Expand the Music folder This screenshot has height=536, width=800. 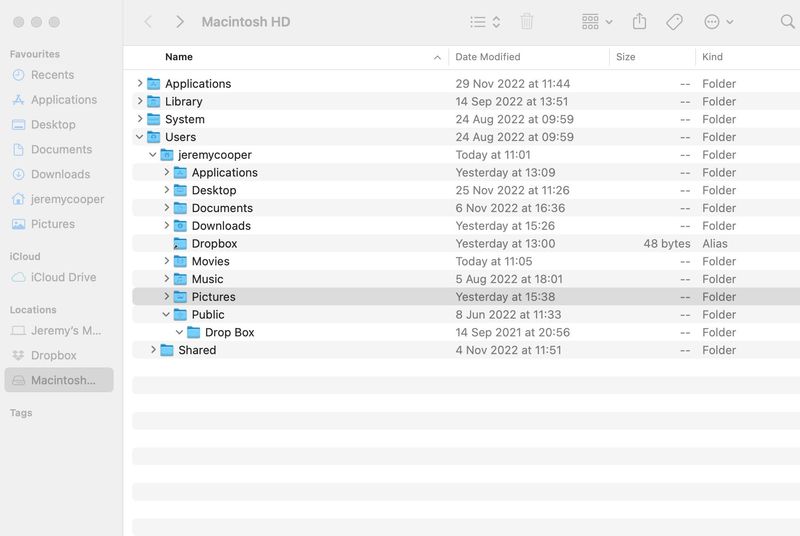[166, 279]
